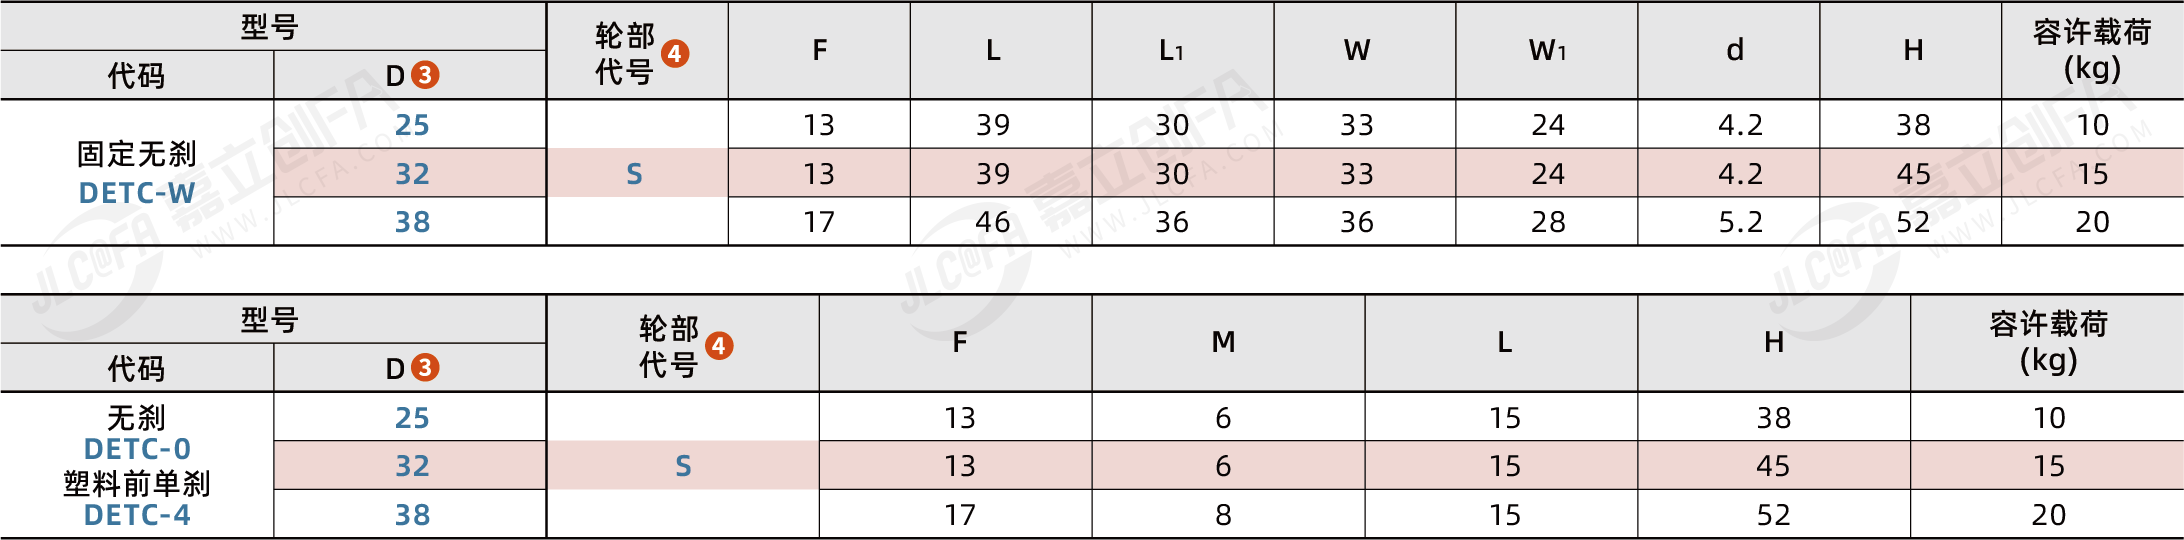Choose diameter 38 in the bottom table
The width and height of the screenshot is (2184, 540).
click(x=412, y=515)
